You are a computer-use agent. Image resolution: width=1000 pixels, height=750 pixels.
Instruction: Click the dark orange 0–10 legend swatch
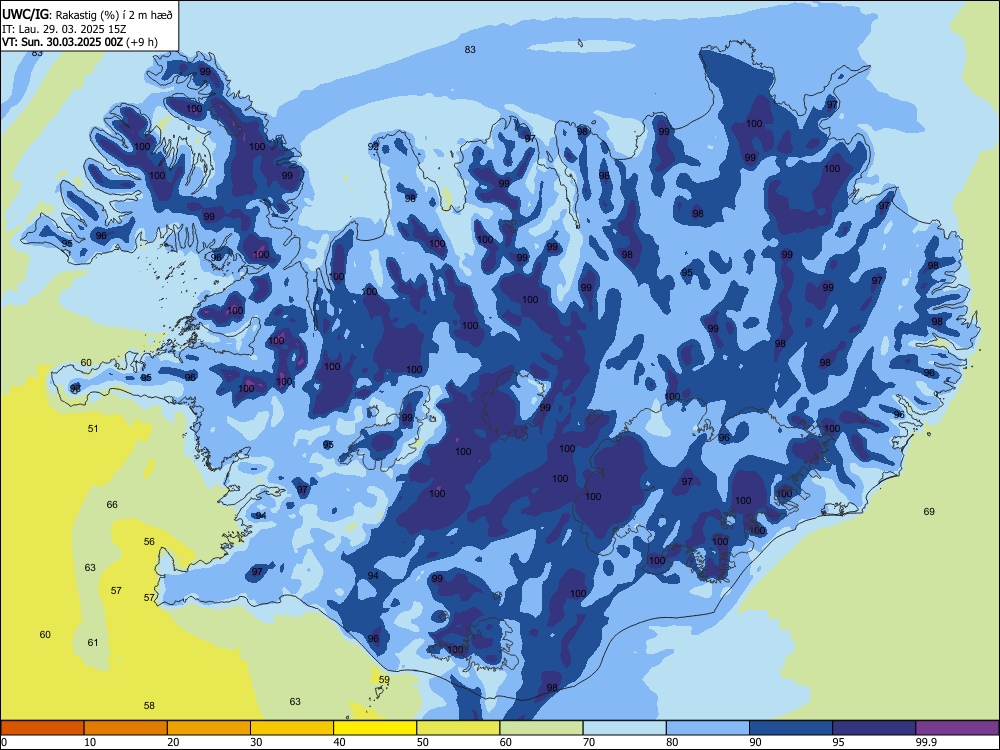click(42, 728)
